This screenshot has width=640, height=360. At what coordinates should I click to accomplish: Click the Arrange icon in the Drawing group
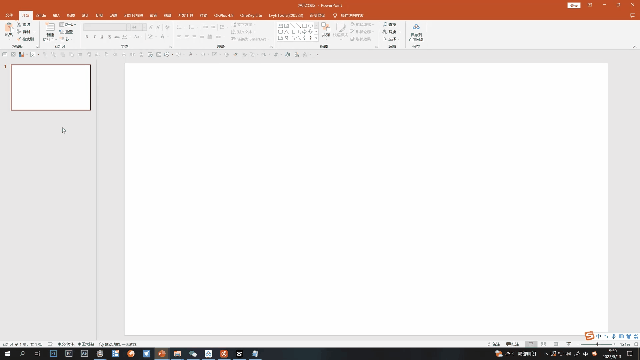[325, 30]
